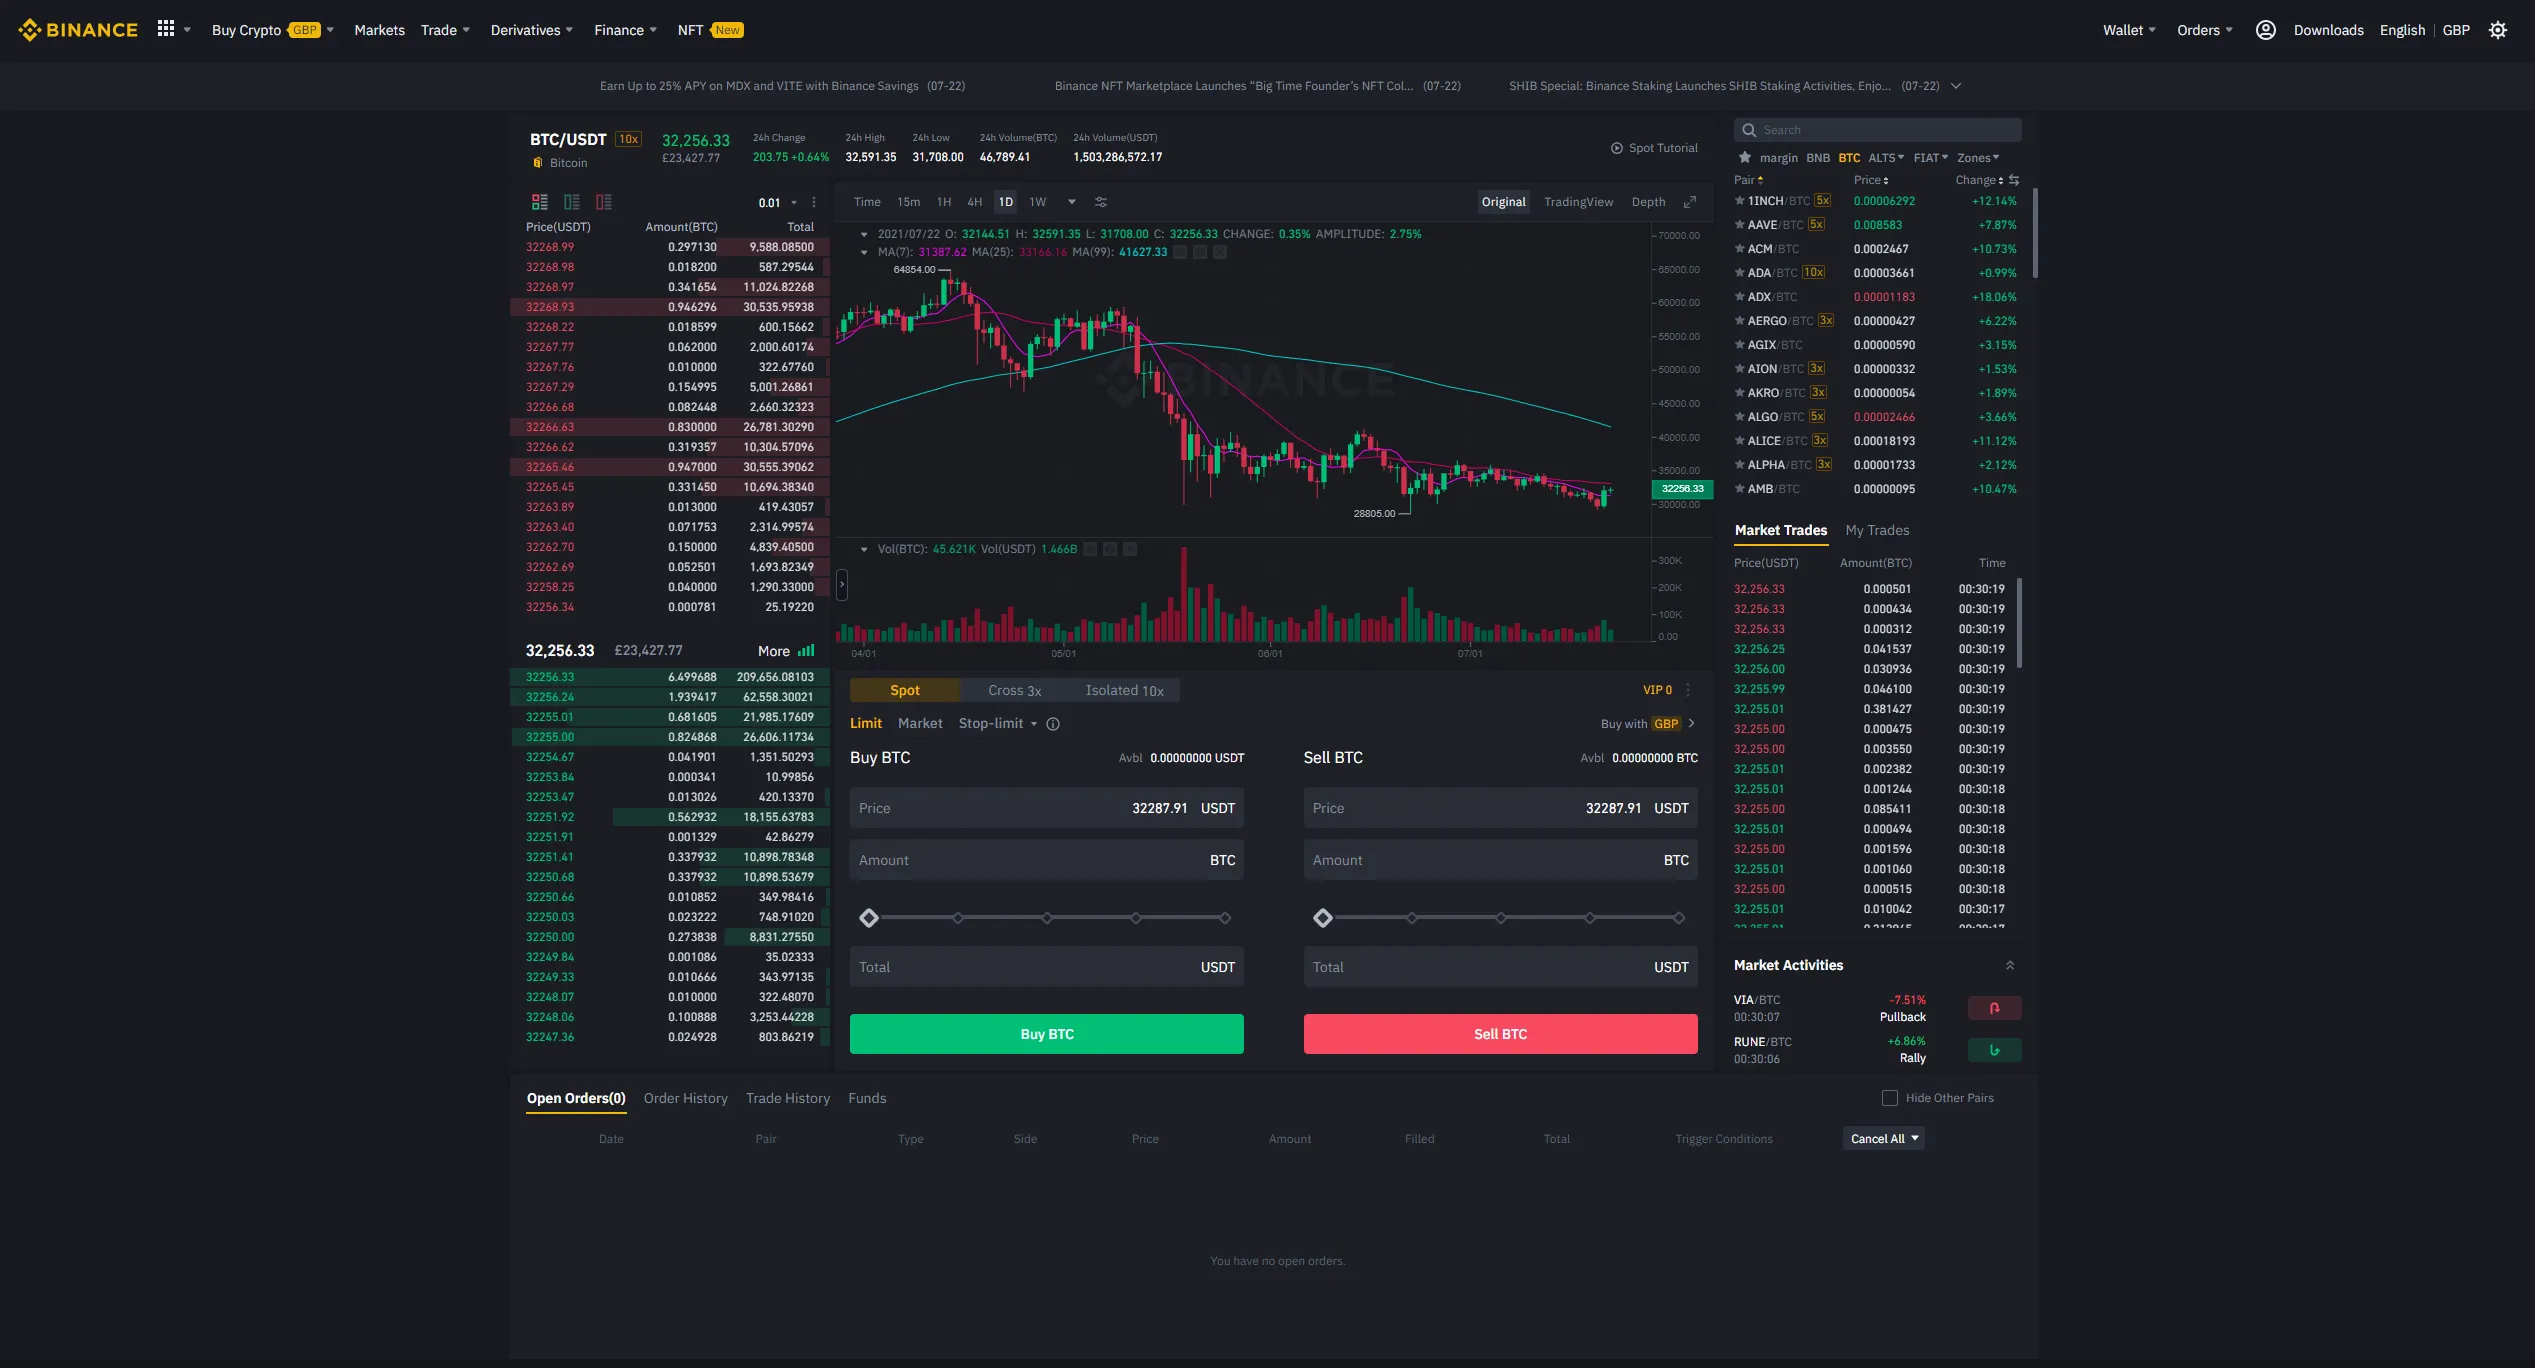The width and height of the screenshot is (2535, 1368).
Task: Open the Cancel All dropdown
Action: 1882,1138
